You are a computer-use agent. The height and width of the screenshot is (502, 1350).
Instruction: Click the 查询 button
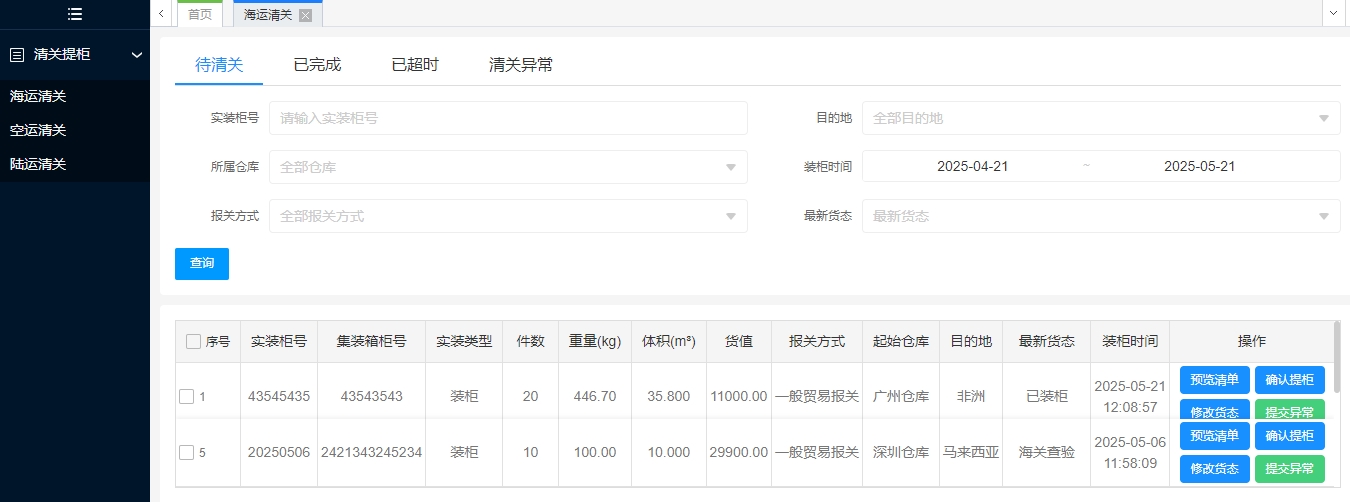tap(202, 264)
